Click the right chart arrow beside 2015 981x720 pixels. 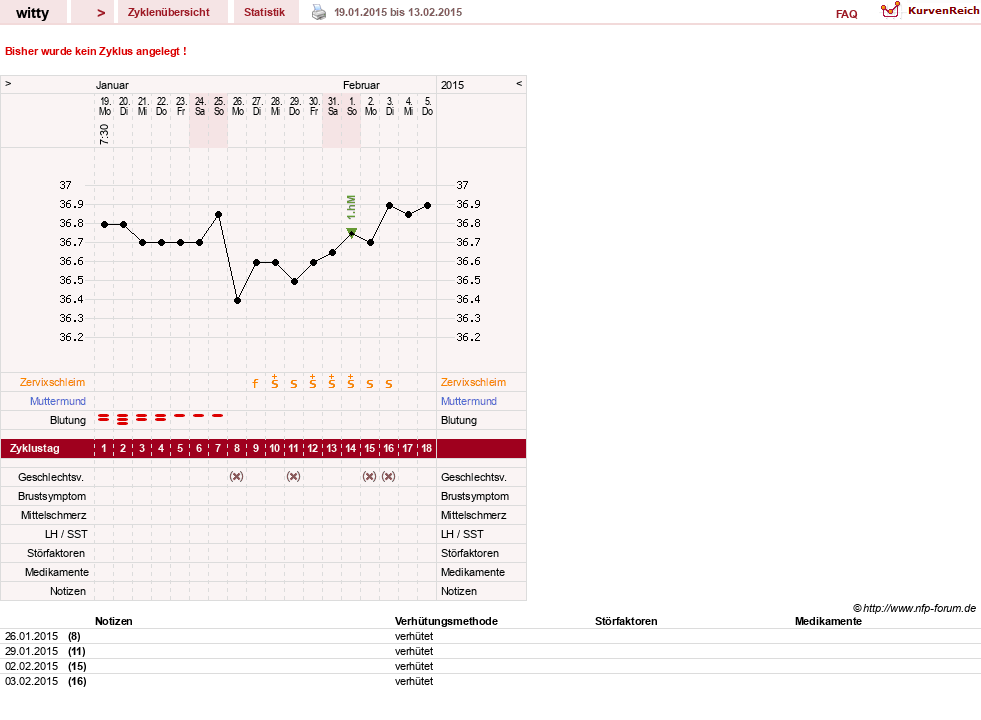coord(519,83)
